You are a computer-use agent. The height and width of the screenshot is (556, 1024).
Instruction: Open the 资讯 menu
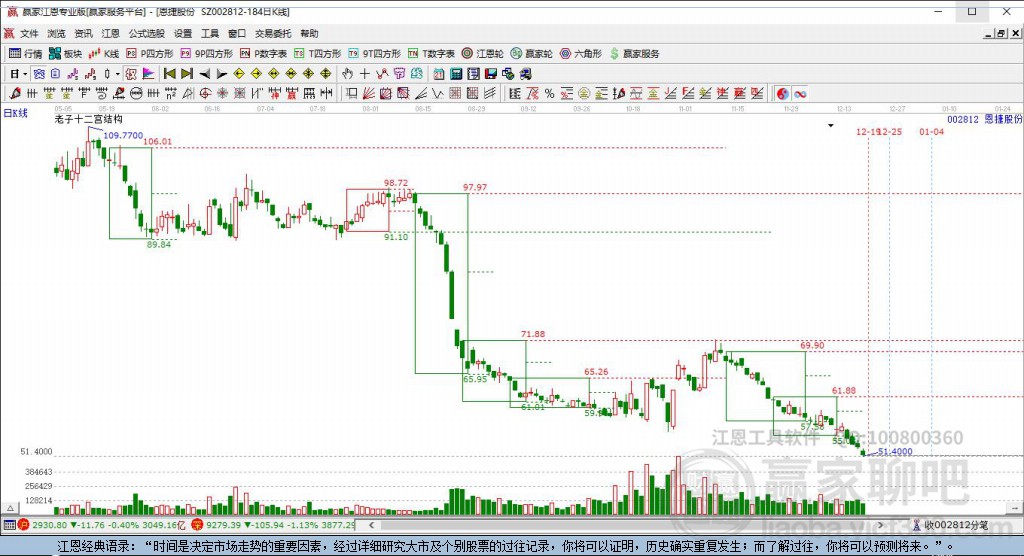pos(83,33)
